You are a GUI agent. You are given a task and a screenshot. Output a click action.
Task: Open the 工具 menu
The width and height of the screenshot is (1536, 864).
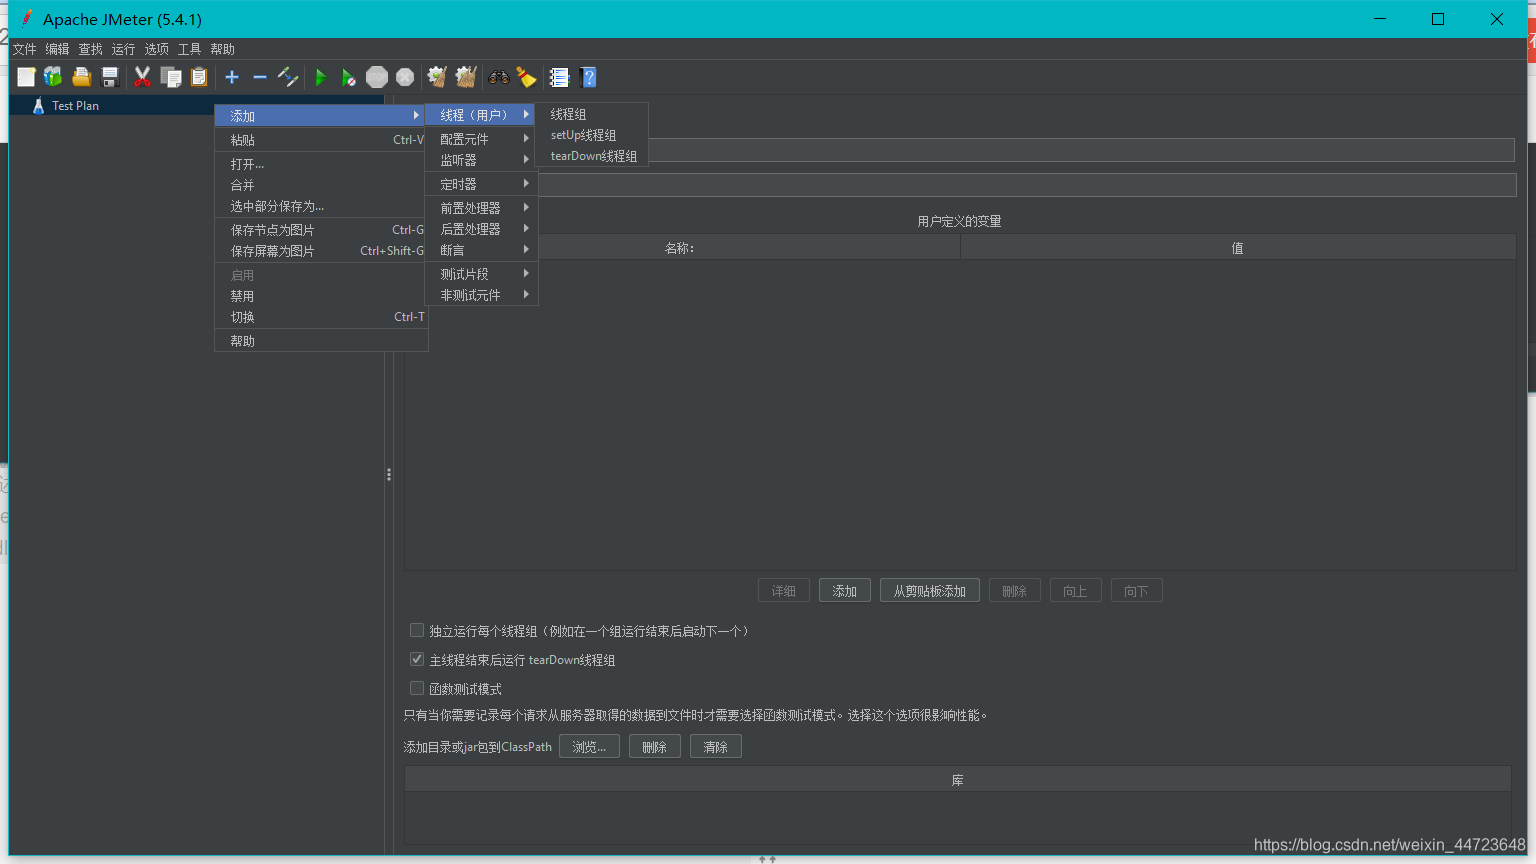tap(189, 49)
